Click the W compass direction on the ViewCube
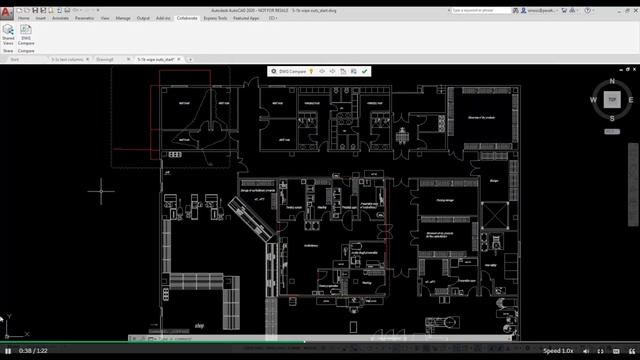The width and height of the screenshot is (640, 360). (593, 100)
